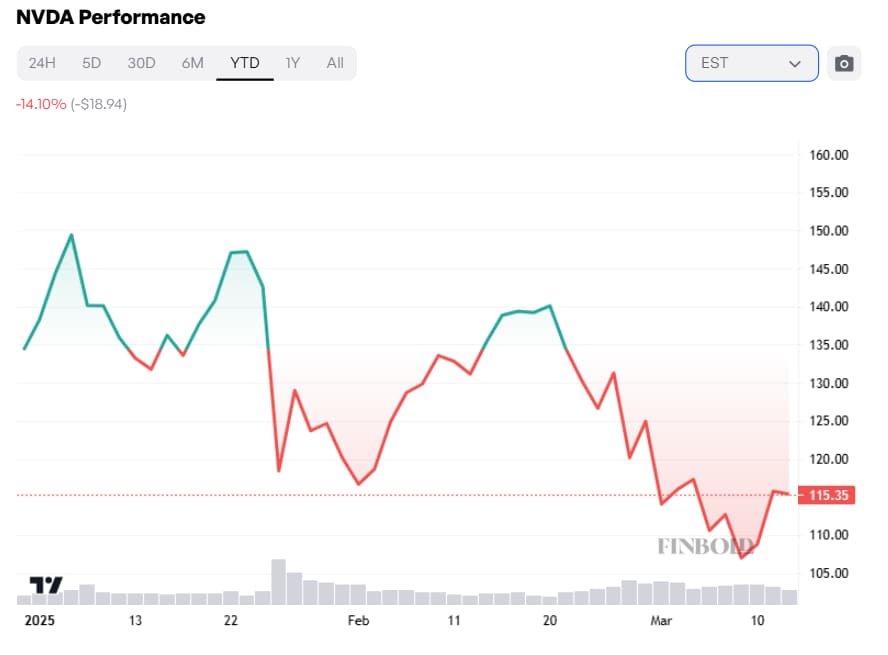This screenshot has height=655, width=888.
Task: Switch to the 1Y range tab
Action: (x=292, y=63)
